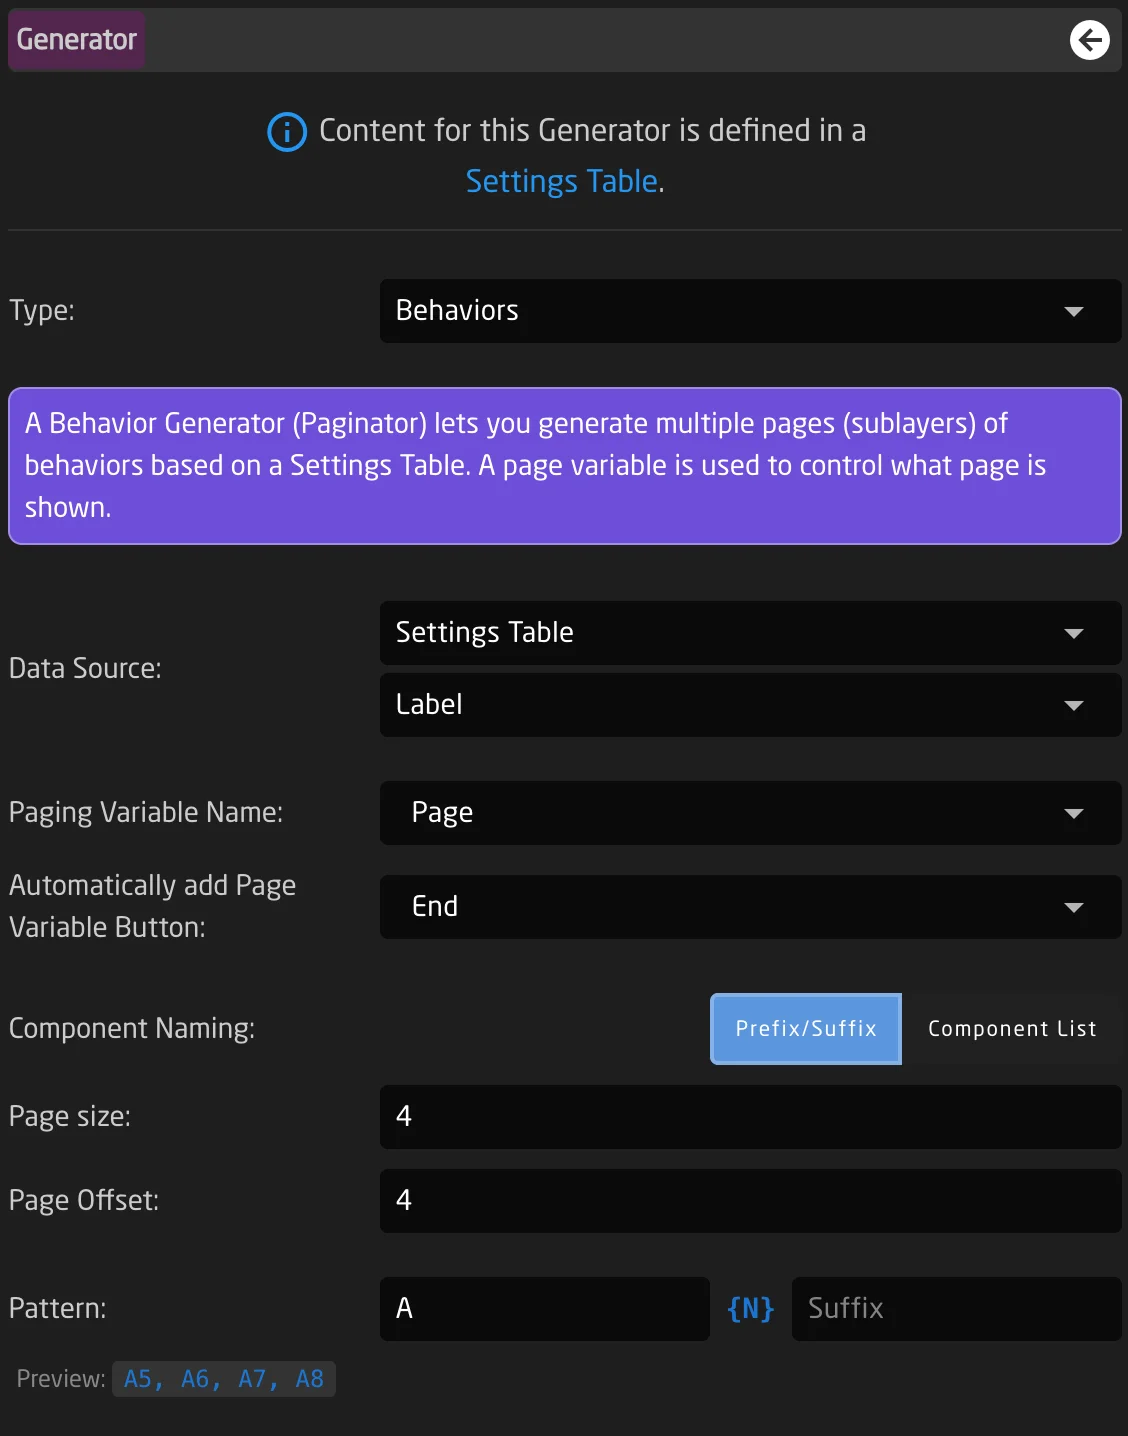Open the Data Source dropdown
Viewport: 1128px width, 1436px height.
click(750, 633)
